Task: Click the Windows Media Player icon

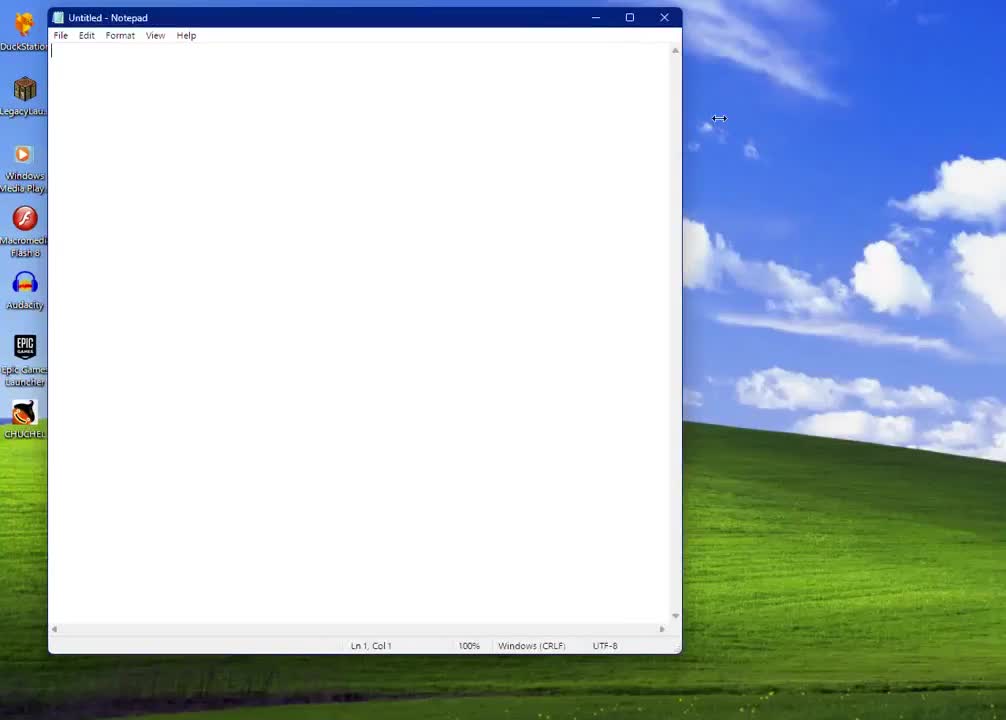Action: (x=24, y=155)
